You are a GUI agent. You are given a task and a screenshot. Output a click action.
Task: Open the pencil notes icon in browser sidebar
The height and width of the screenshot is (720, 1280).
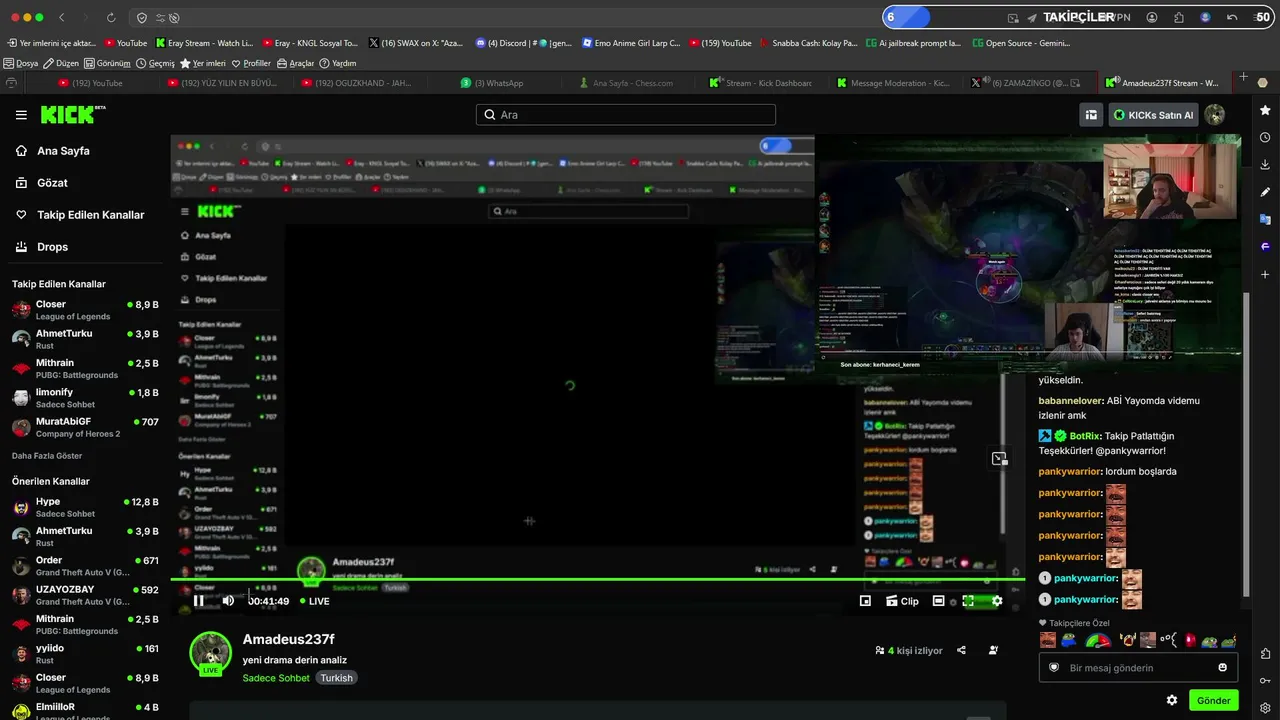[1265, 192]
